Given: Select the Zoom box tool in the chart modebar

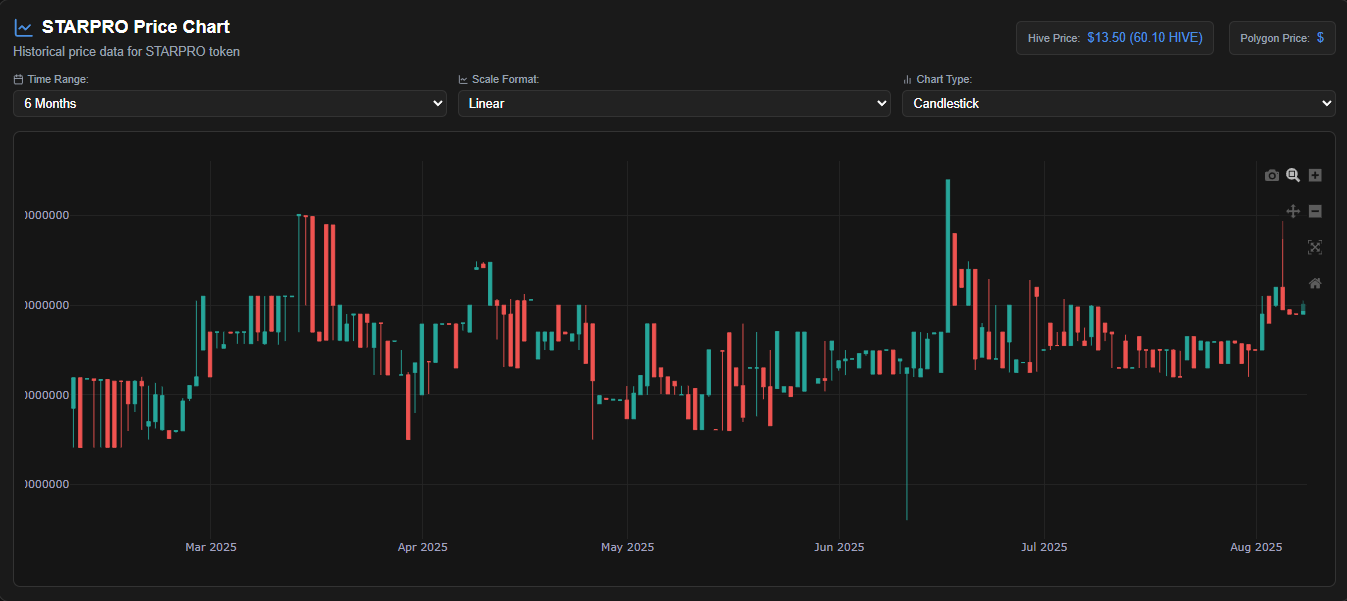Looking at the screenshot, I should (1293, 175).
